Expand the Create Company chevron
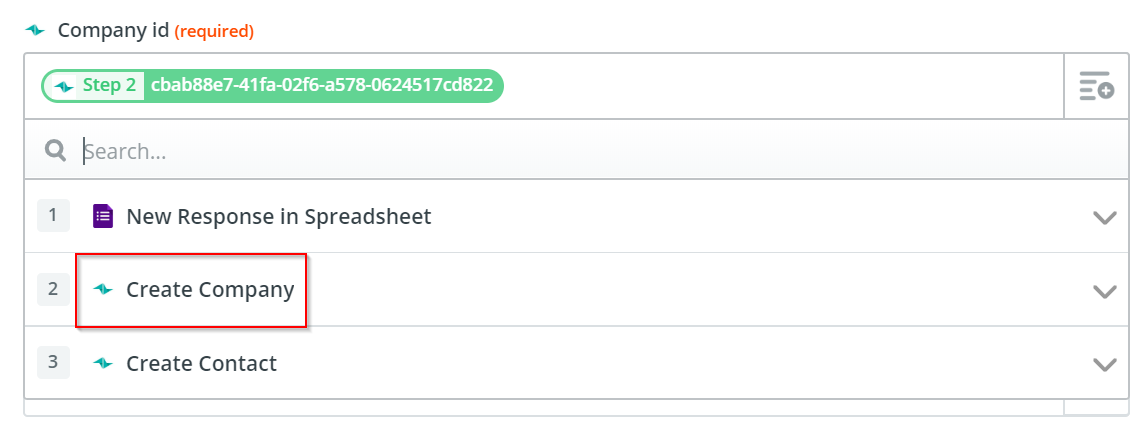 point(1105,291)
